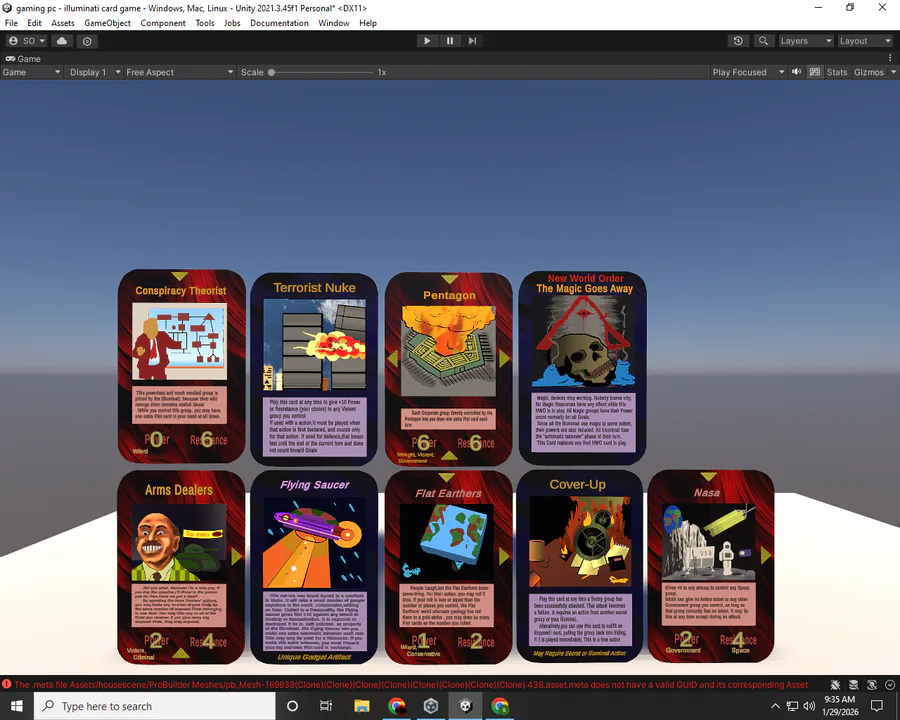This screenshot has height=720, width=900.
Task: Click the Flying Saucer card
Action: [x=314, y=567]
